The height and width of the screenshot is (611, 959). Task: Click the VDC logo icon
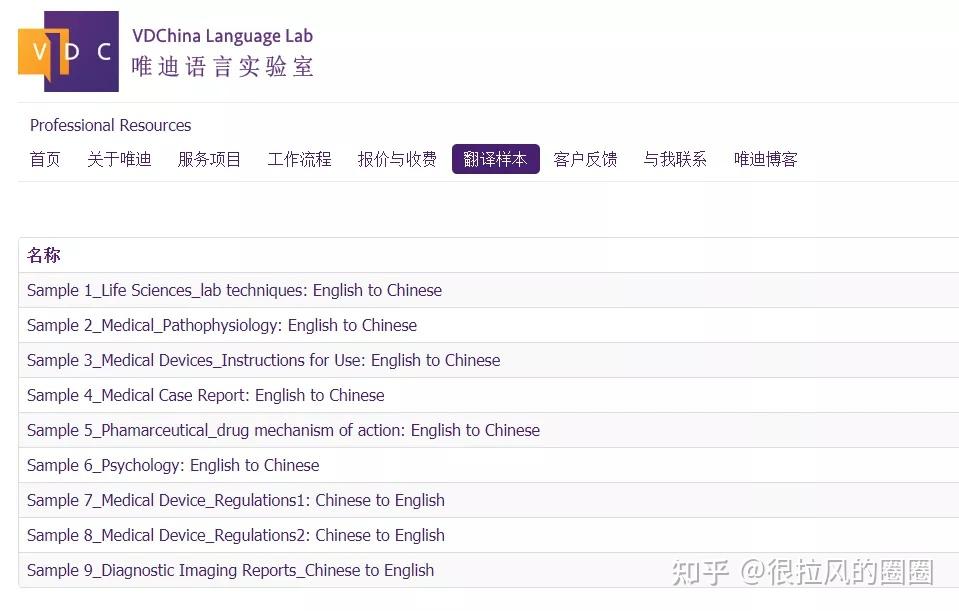pos(68,51)
